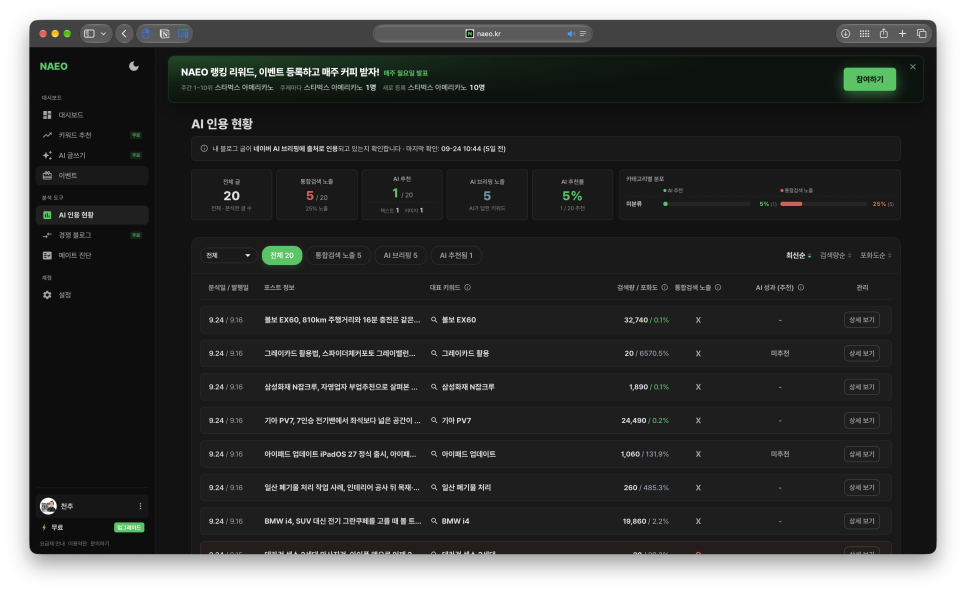Open the Notion extension icon in the toolbar
Image resolution: width=966 pixels, height=593 pixels.
164,34
